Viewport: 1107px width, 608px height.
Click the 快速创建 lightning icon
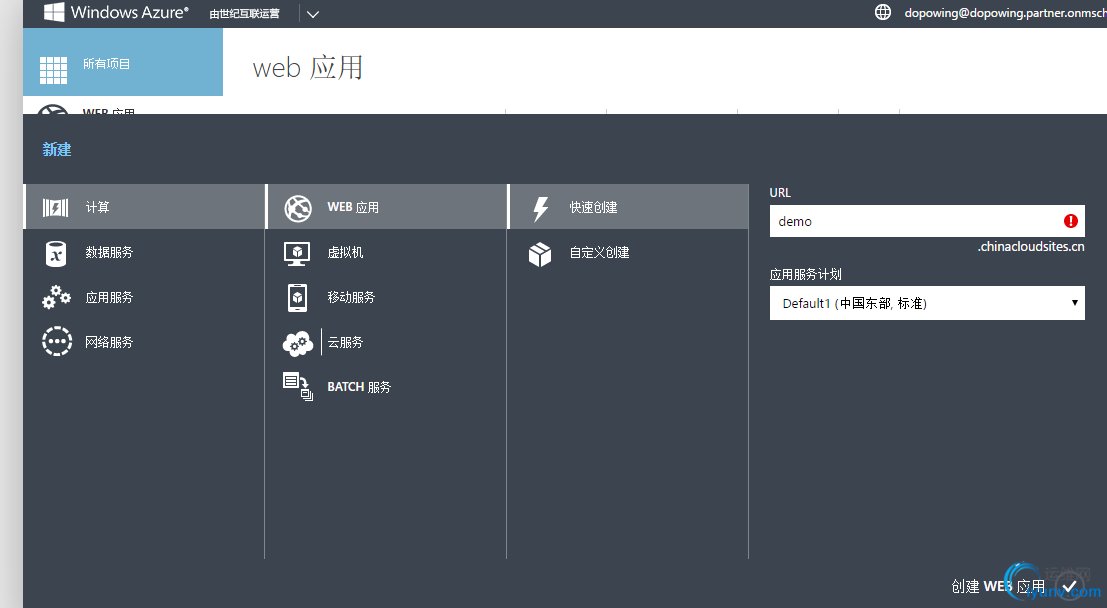540,208
